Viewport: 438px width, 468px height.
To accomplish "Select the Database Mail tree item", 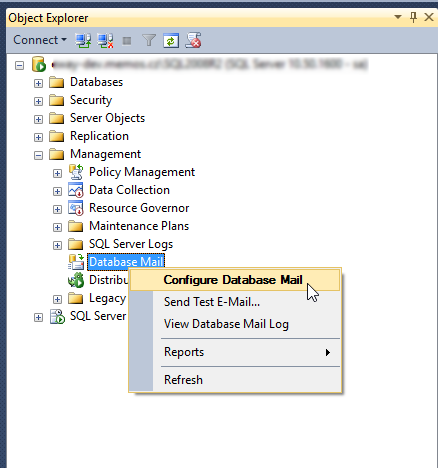I will (x=126, y=262).
